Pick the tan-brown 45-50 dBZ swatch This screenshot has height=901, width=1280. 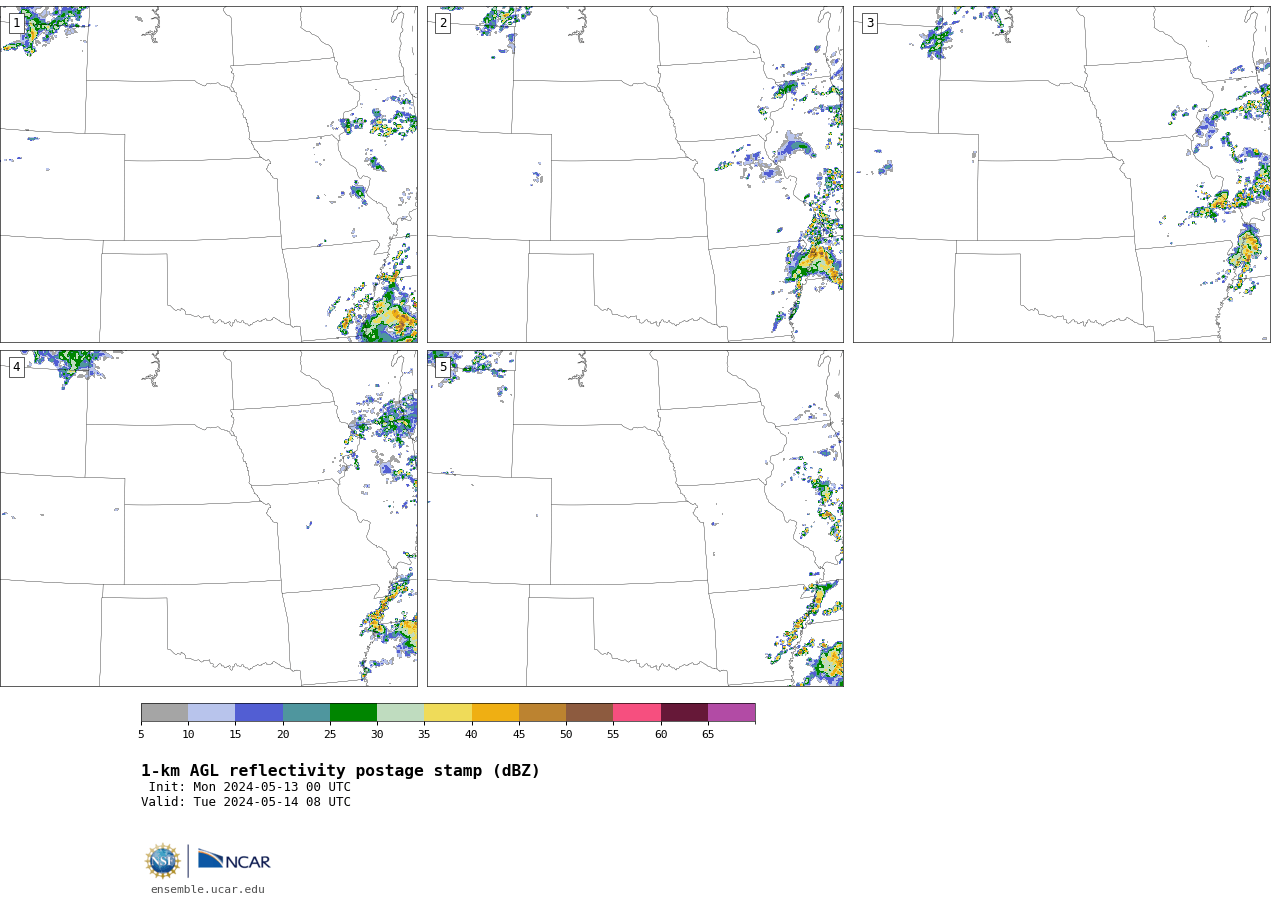coord(543,712)
